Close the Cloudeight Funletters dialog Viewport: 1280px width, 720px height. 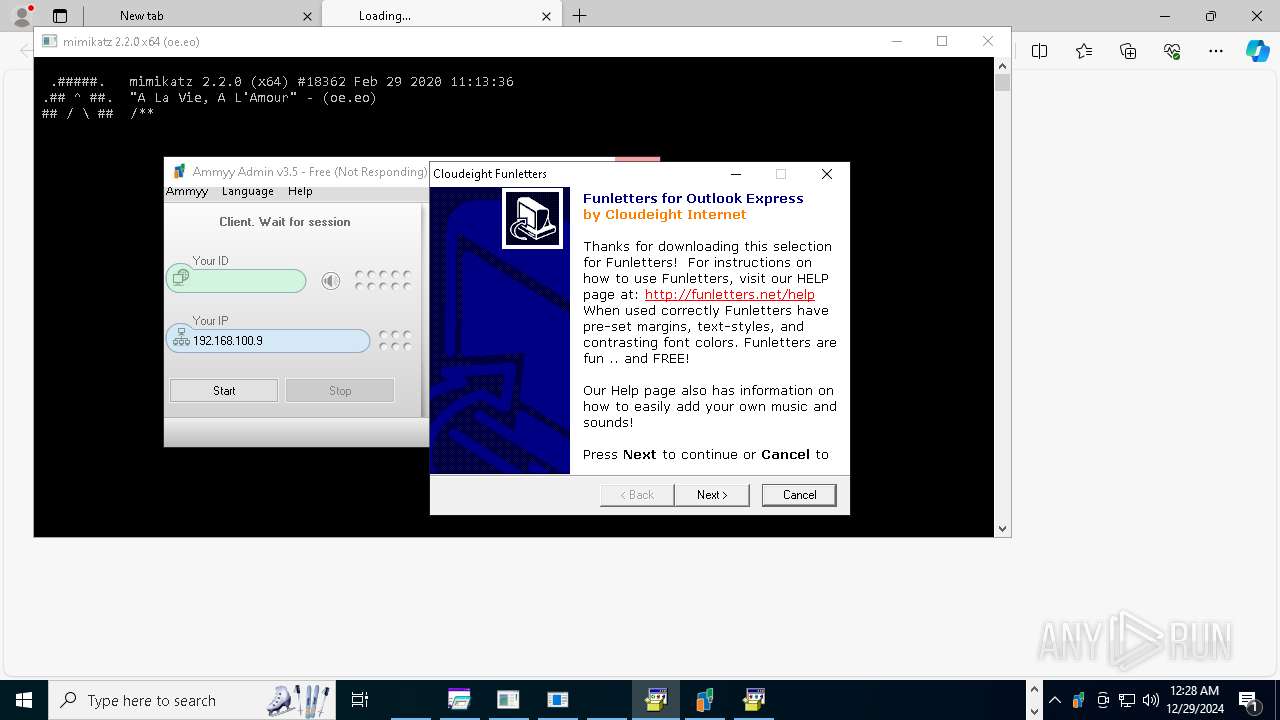coord(827,174)
